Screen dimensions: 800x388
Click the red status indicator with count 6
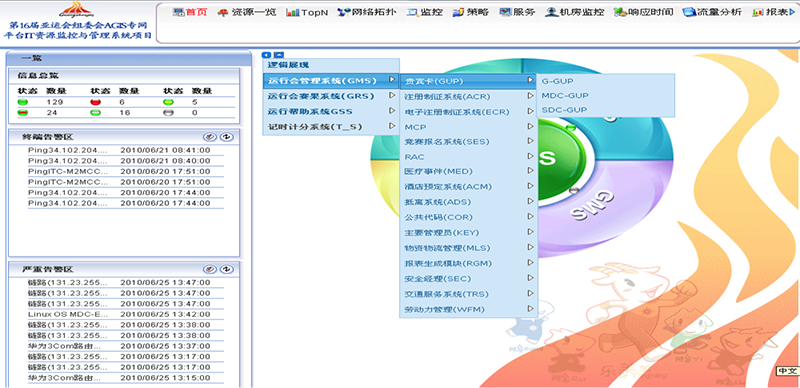point(95,102)
